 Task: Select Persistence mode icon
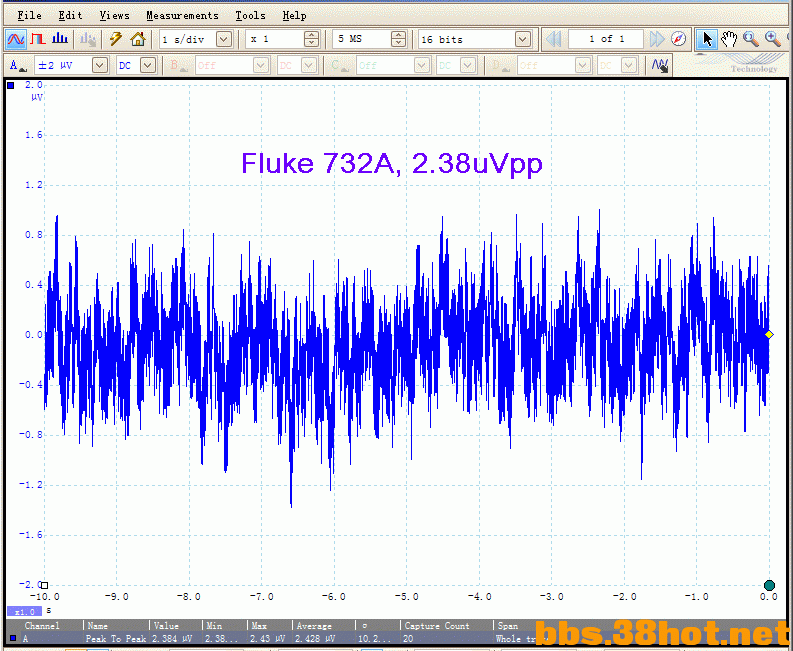pos(38,39)
